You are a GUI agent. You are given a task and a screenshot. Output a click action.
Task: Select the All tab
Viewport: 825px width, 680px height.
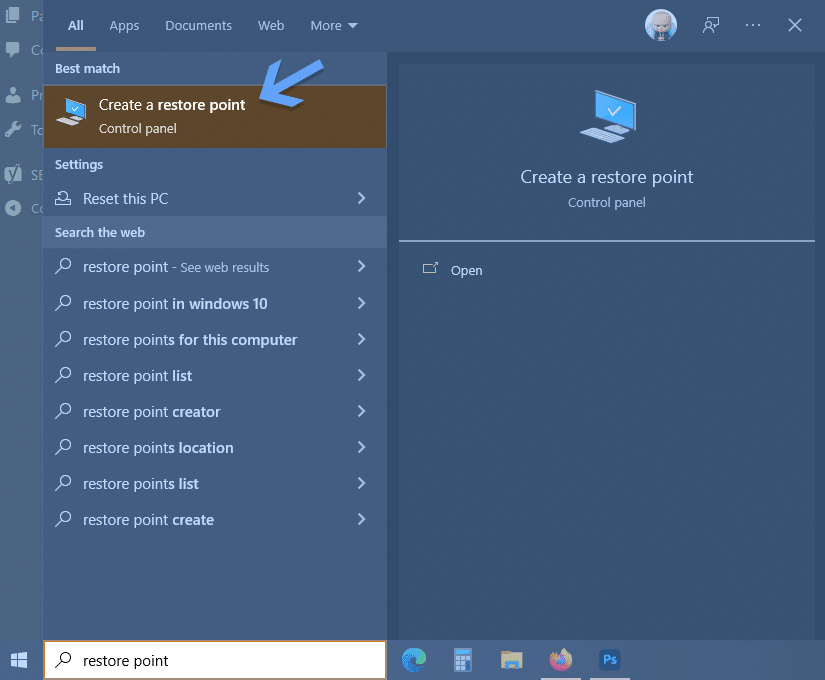pos(76,25)
